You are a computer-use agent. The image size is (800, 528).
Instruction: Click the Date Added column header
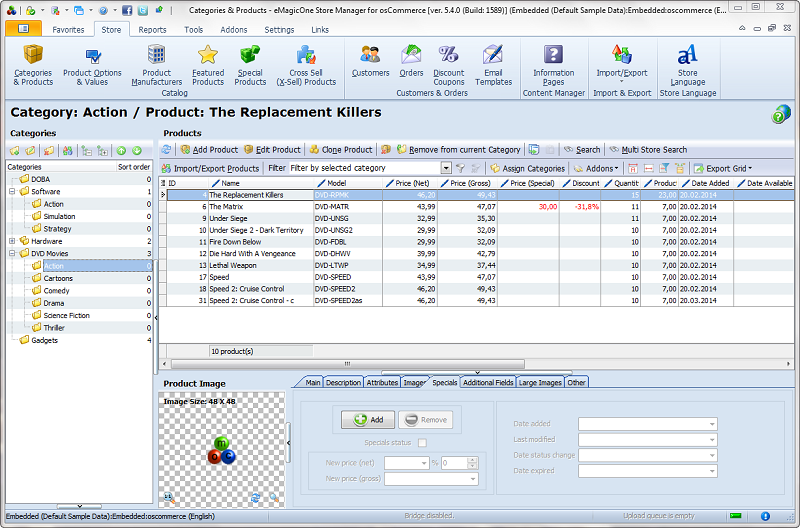707,183
